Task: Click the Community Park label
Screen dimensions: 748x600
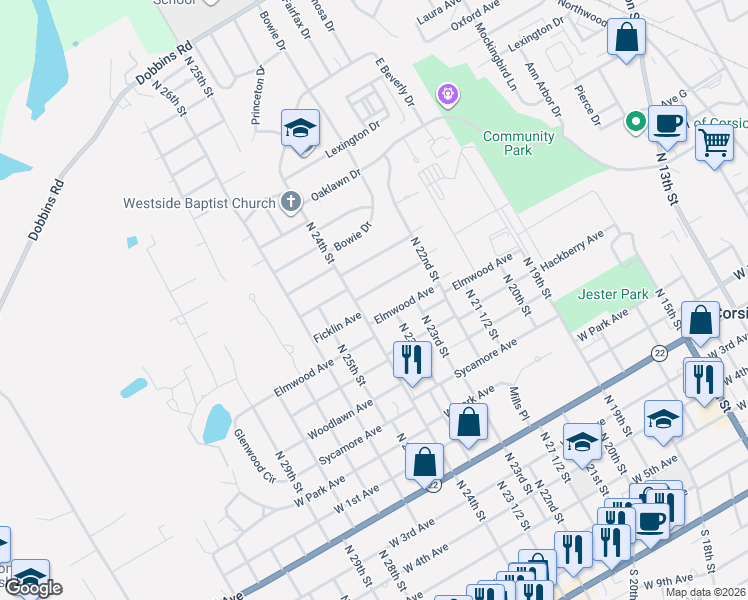Action: (519, 143)
